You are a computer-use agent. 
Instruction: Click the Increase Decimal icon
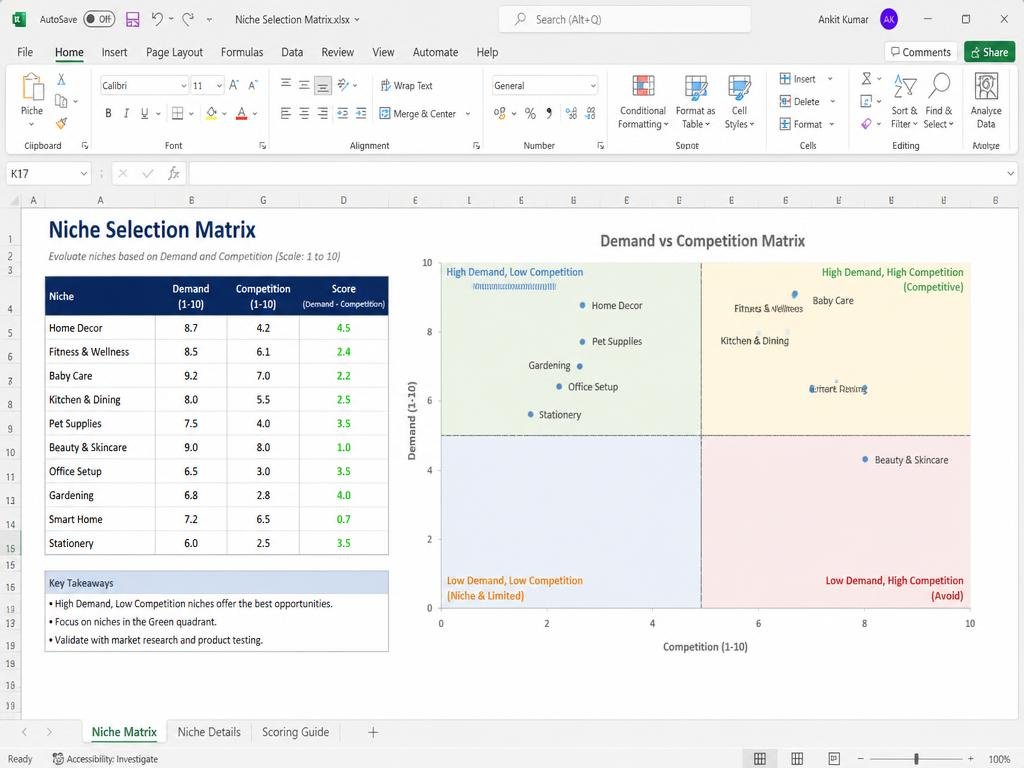coord(571,114)
